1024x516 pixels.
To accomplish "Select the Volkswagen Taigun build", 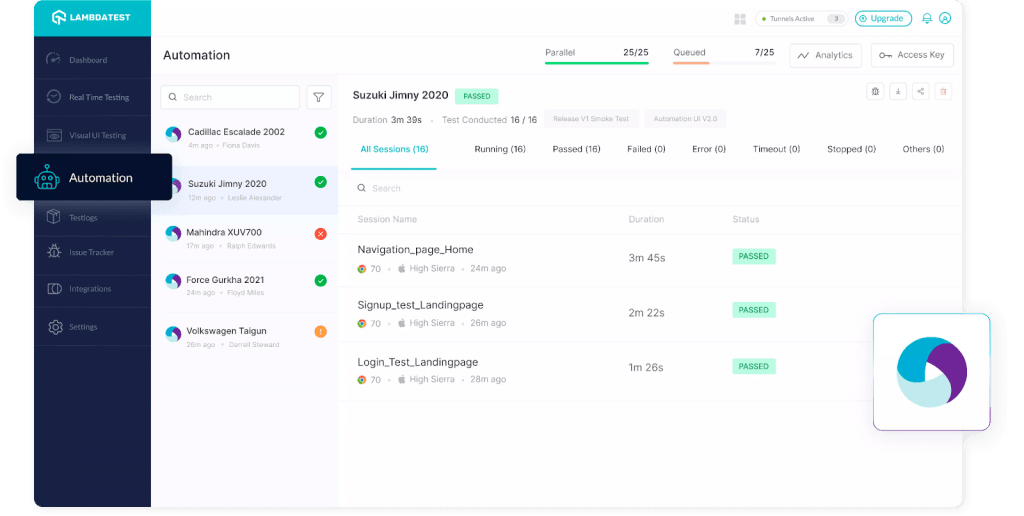I will [x=245, y=337].
